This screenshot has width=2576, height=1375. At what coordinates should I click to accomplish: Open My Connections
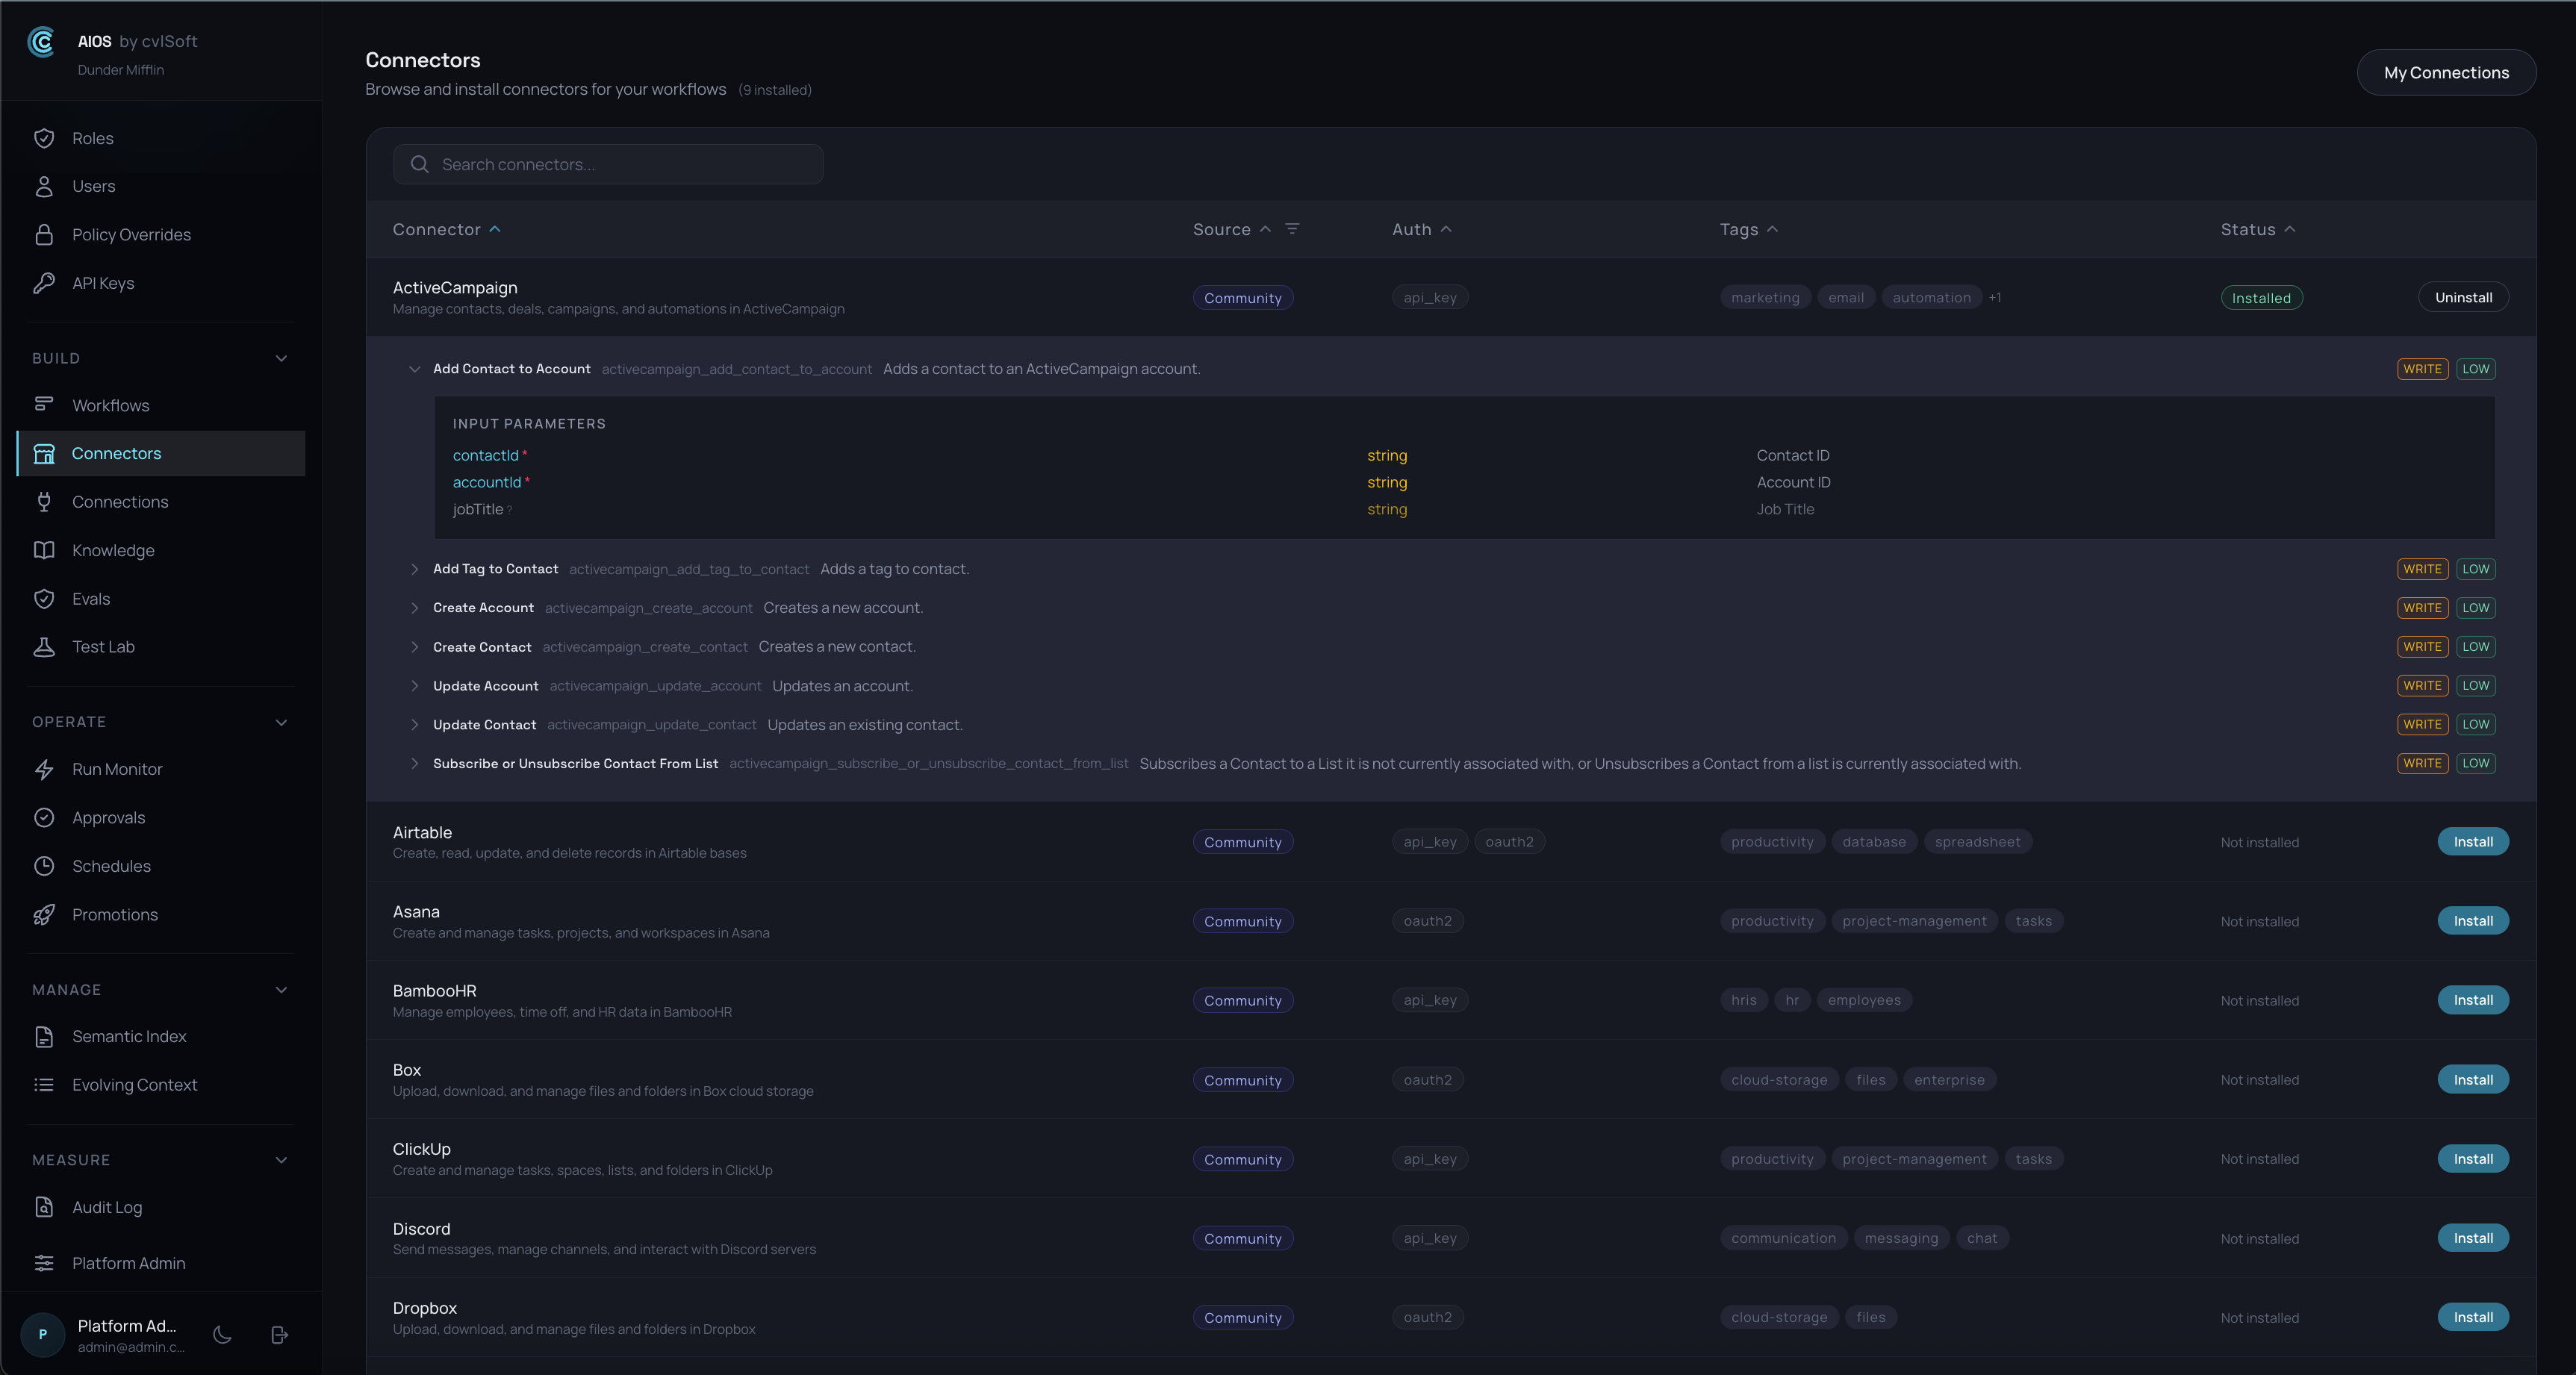click(2446, 72)
